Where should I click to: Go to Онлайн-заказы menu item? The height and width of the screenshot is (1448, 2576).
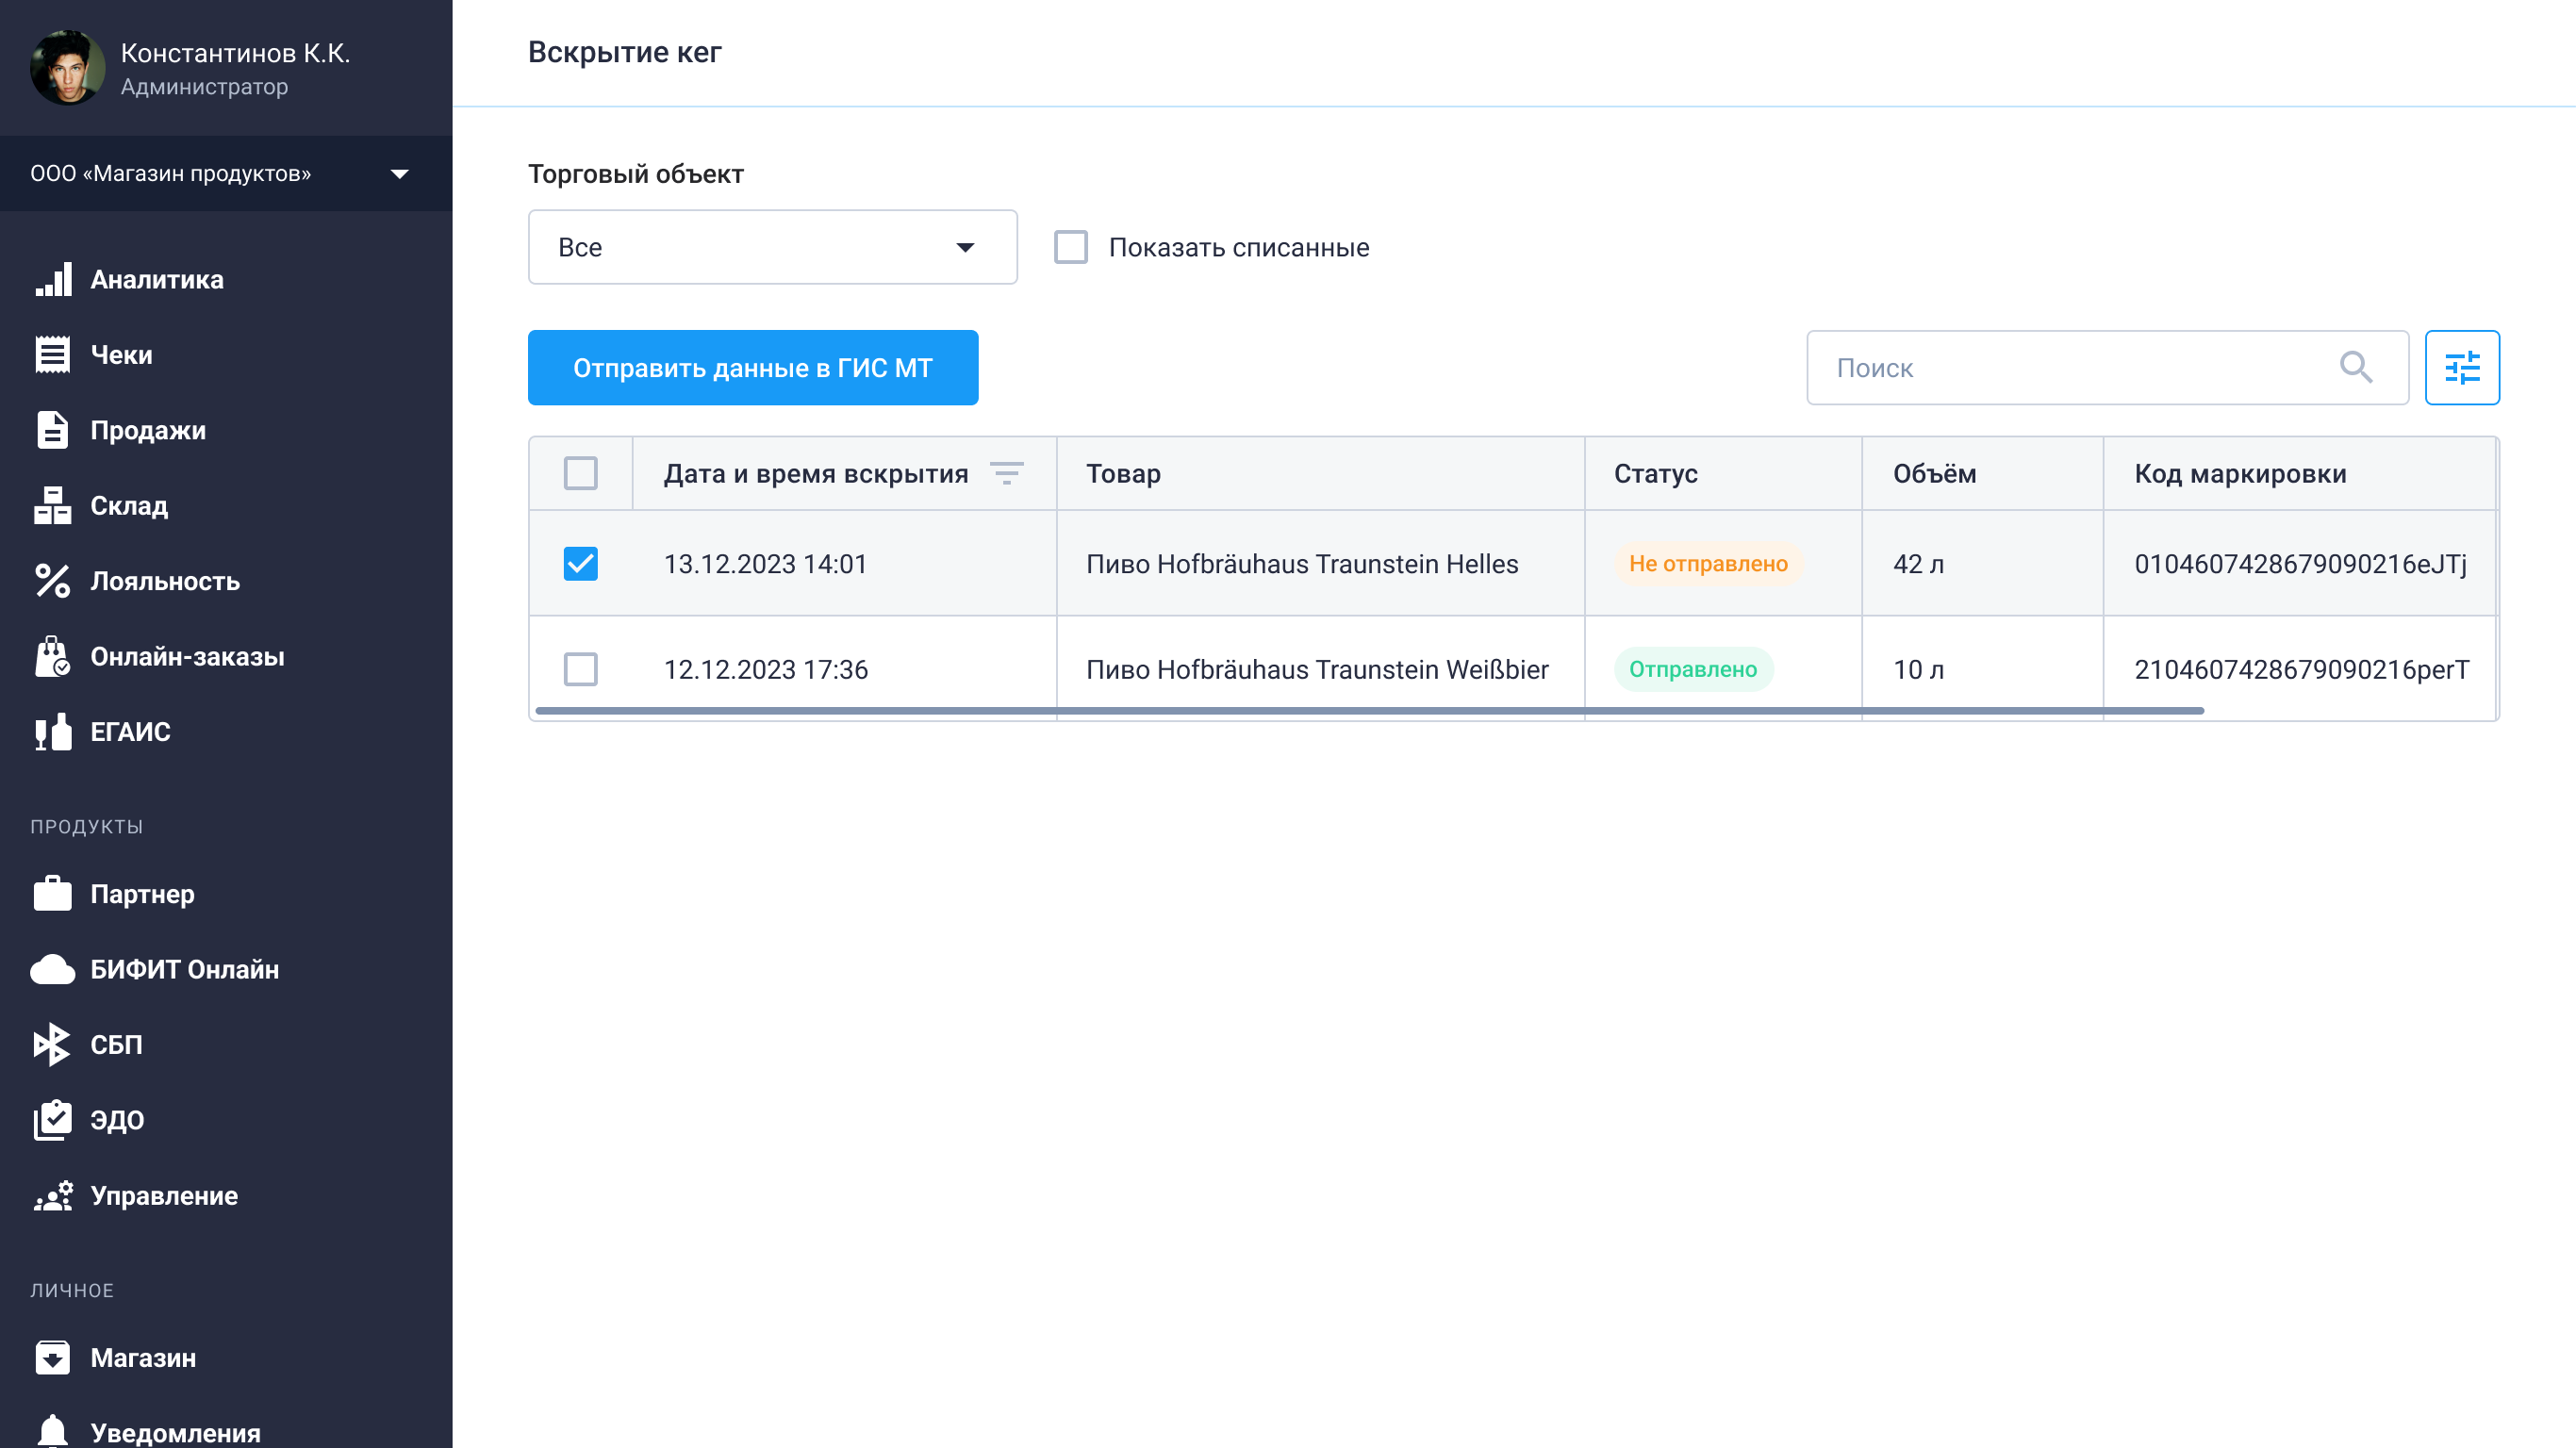coord(187,657)
